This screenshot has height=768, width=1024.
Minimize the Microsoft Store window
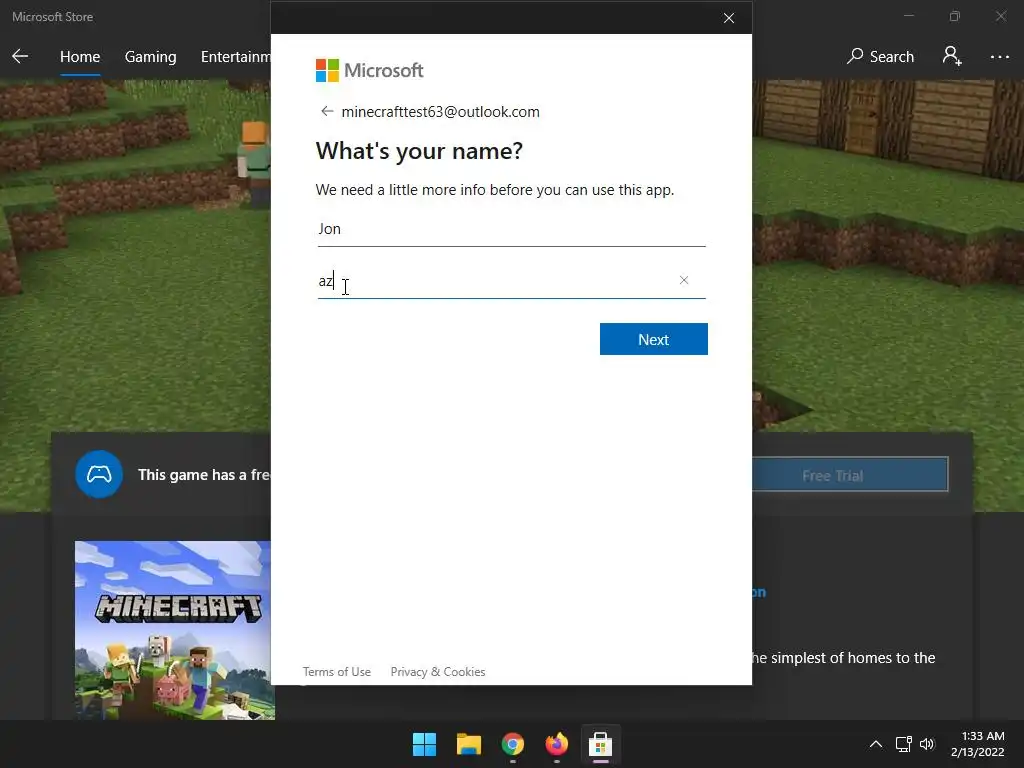pyautogui.click(x=908, y=16)
